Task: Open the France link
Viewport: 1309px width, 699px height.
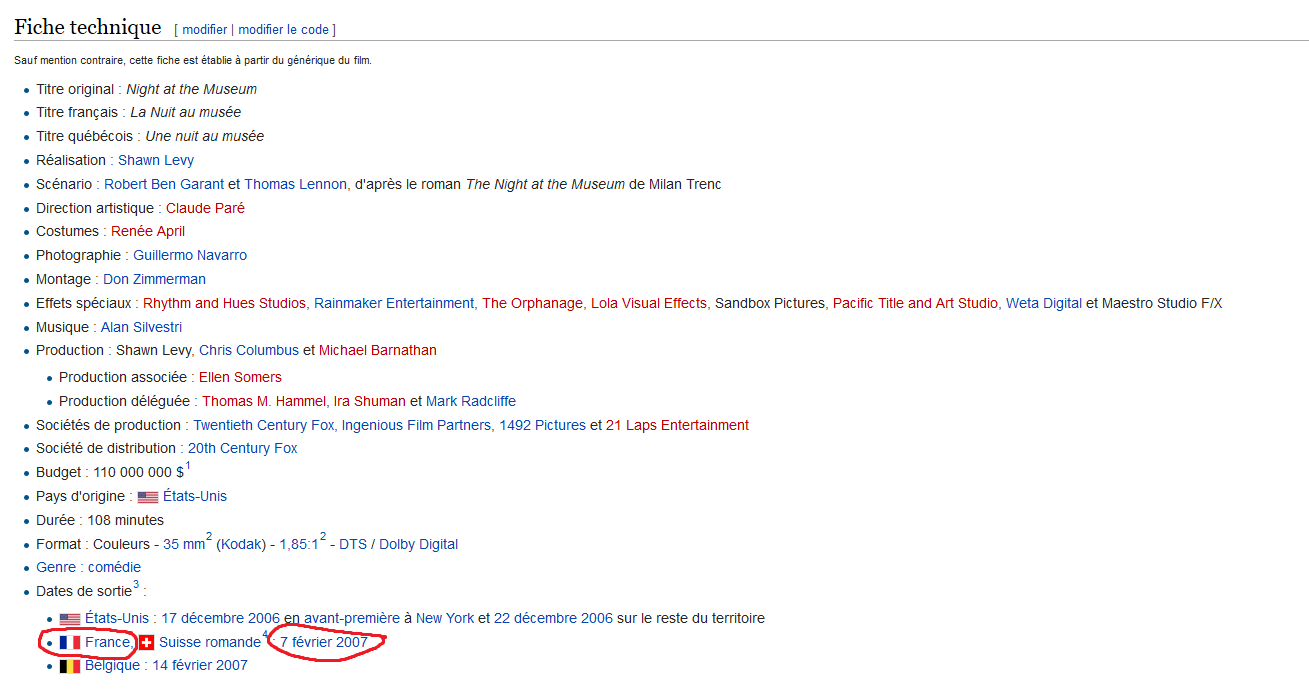Action: (107, 642)
